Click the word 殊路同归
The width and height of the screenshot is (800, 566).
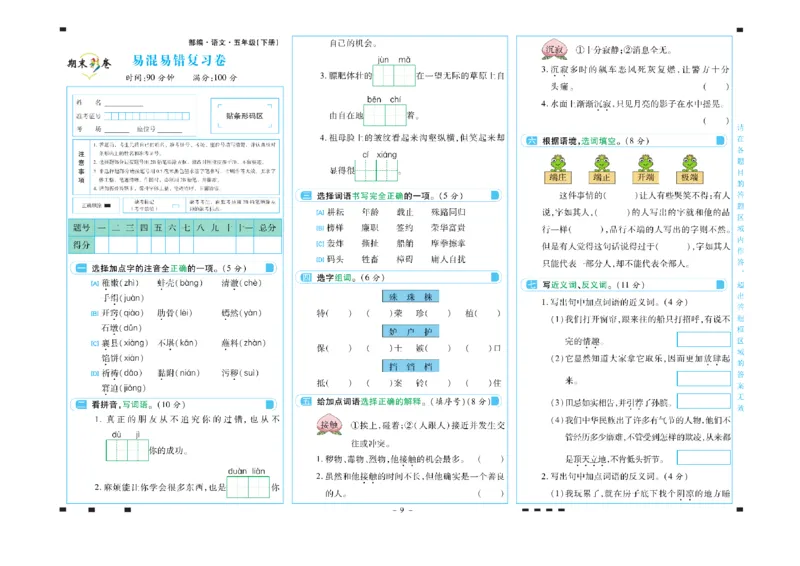coord(448,212)
